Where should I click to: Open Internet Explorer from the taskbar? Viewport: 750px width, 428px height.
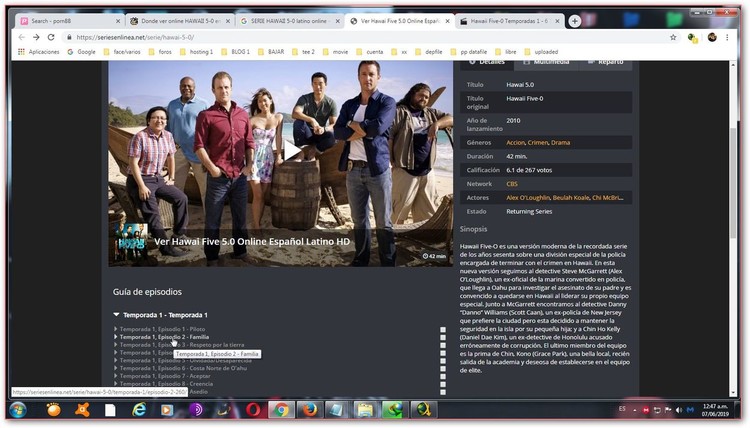(x=139, y=410)
